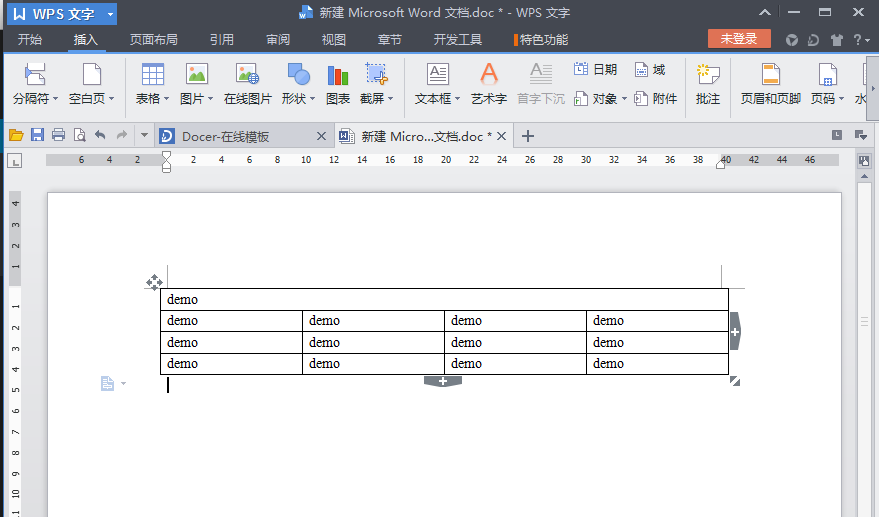Click the 未登录 login button
Viewport: 879px width, 517px height.
click(x=739, y=39)
